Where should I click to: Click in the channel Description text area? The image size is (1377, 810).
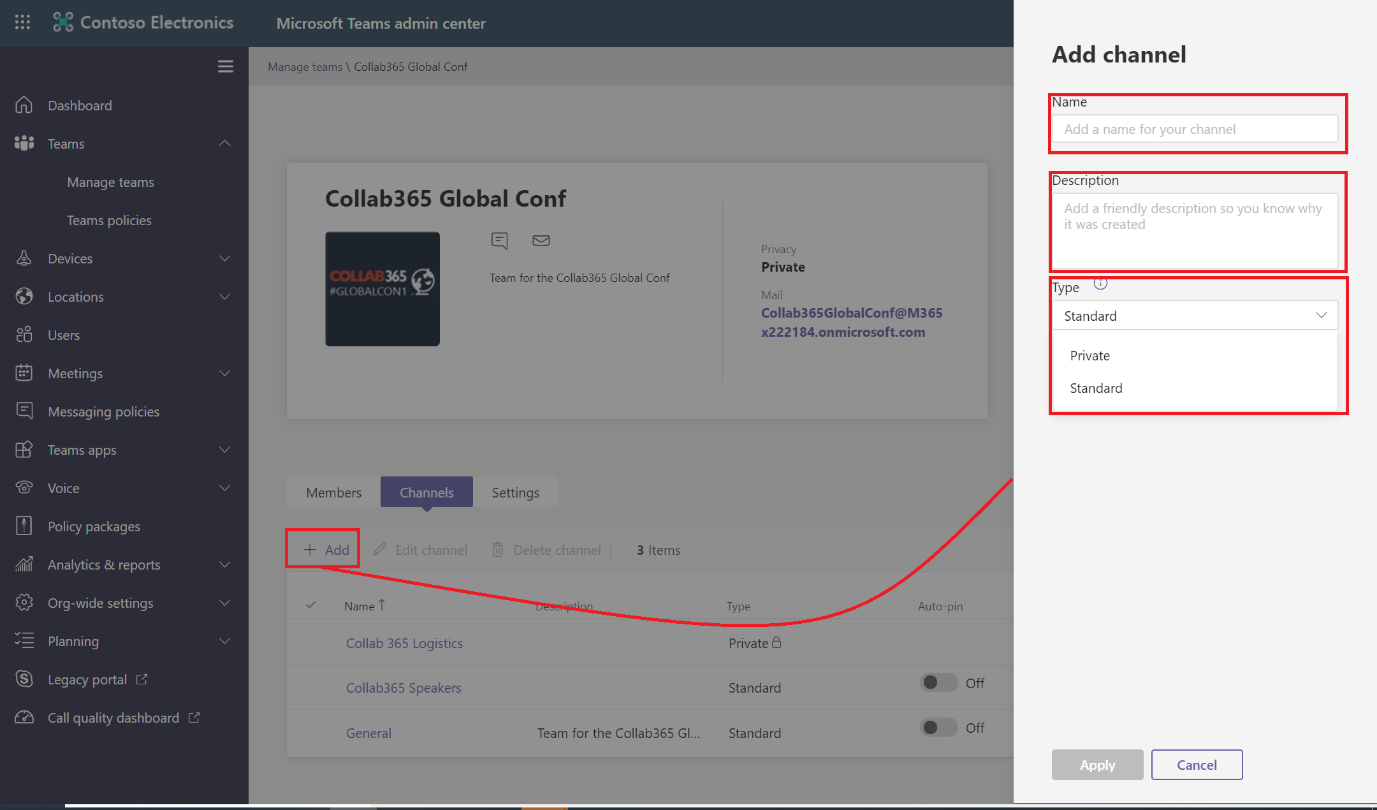(1195, 230)
